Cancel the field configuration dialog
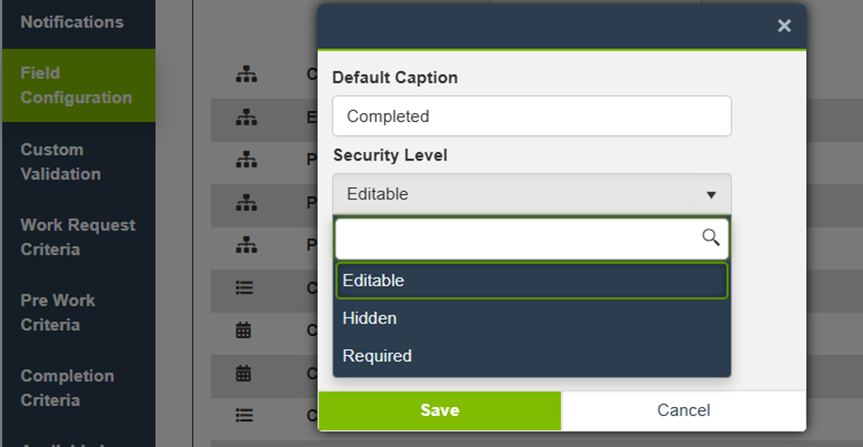Image resolution: width=863 pixels, height=447 pixels. (x=683, y=410)
